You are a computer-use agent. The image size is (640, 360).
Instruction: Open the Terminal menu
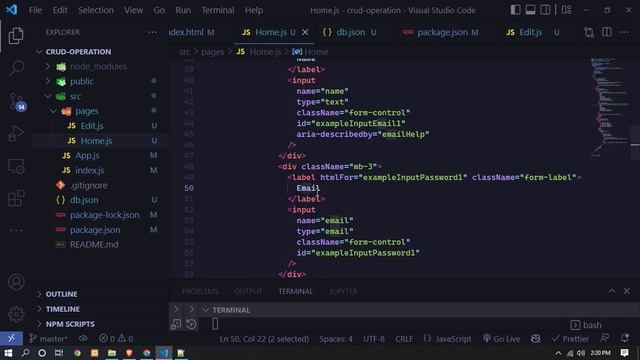[218, 10]
